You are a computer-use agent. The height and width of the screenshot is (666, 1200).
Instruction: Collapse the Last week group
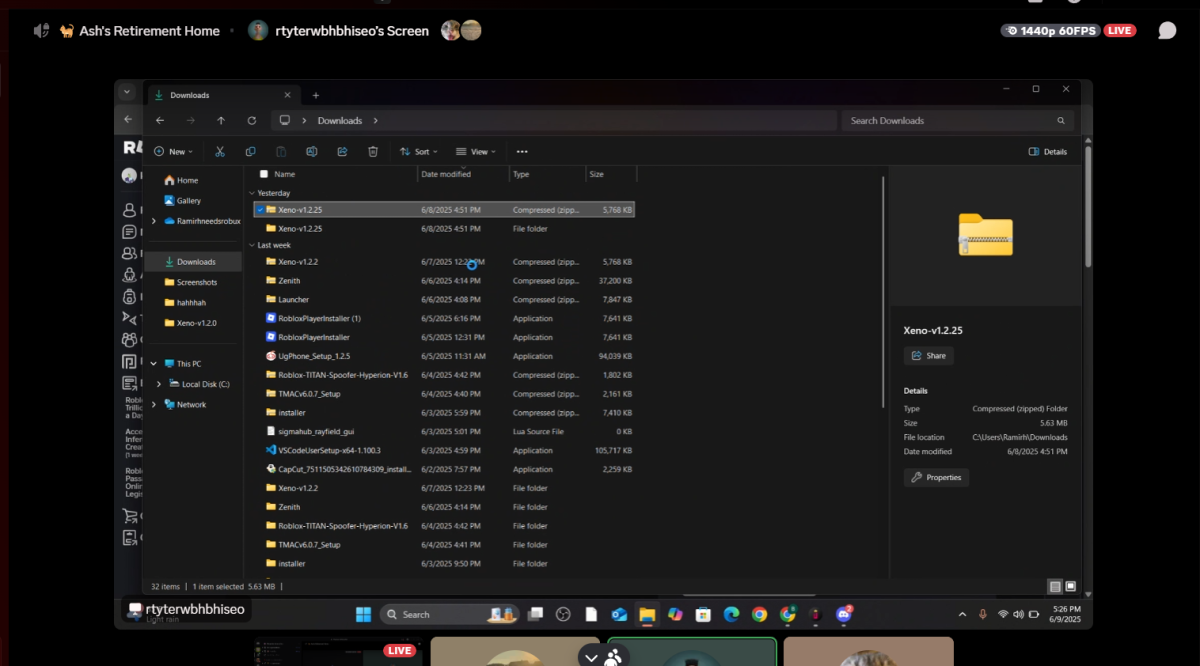(252, 245)
